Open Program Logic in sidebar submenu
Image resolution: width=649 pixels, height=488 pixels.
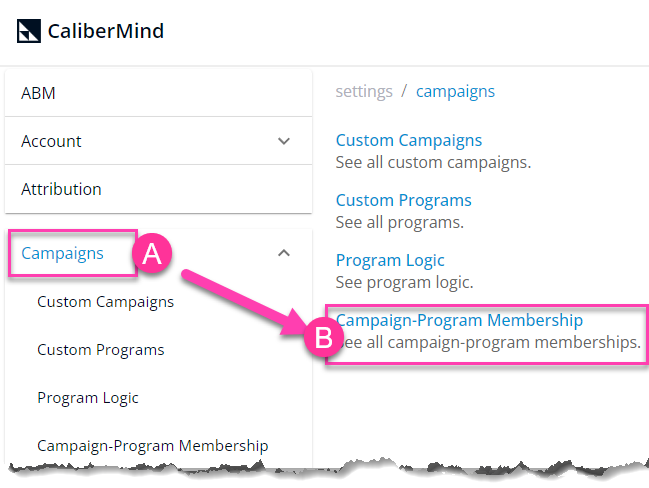88,398
